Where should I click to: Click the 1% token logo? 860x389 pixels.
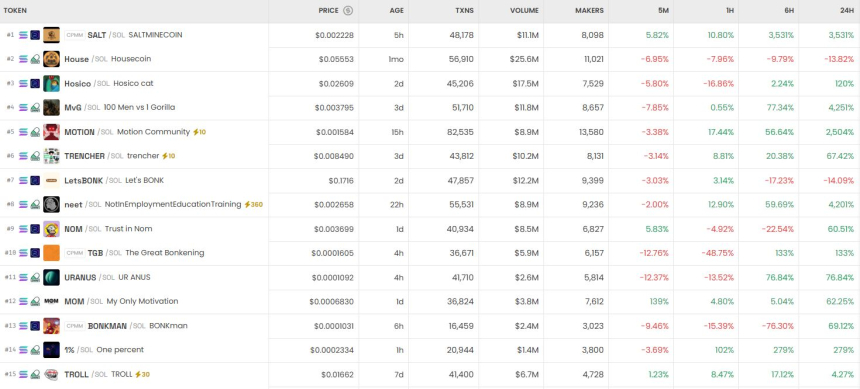point(52,349)
